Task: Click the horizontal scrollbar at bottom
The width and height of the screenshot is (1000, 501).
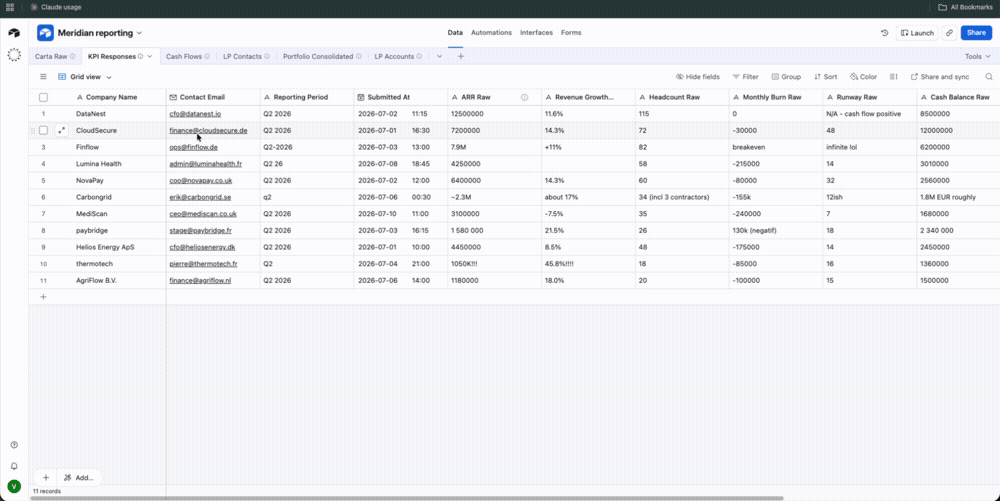Action: coord(407,498)
